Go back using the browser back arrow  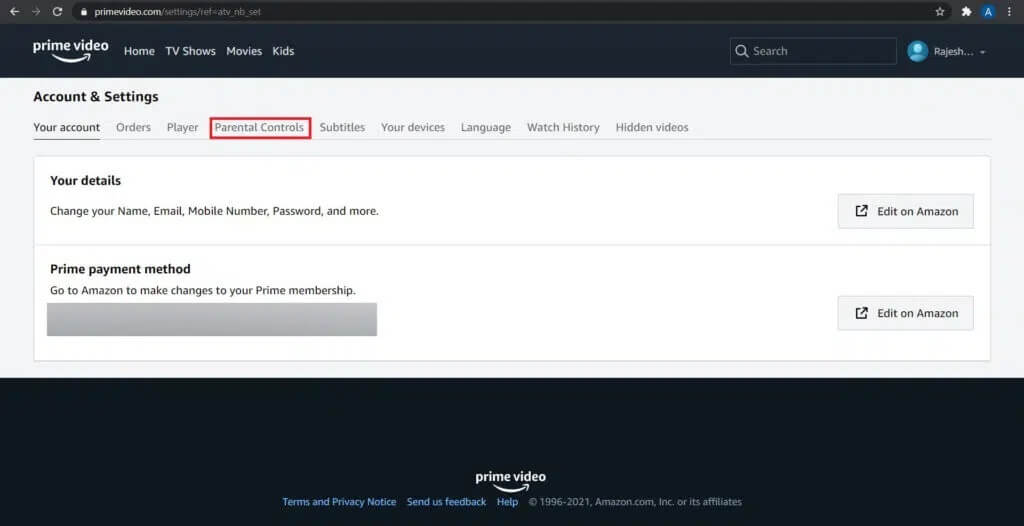[x=14, y=12]
